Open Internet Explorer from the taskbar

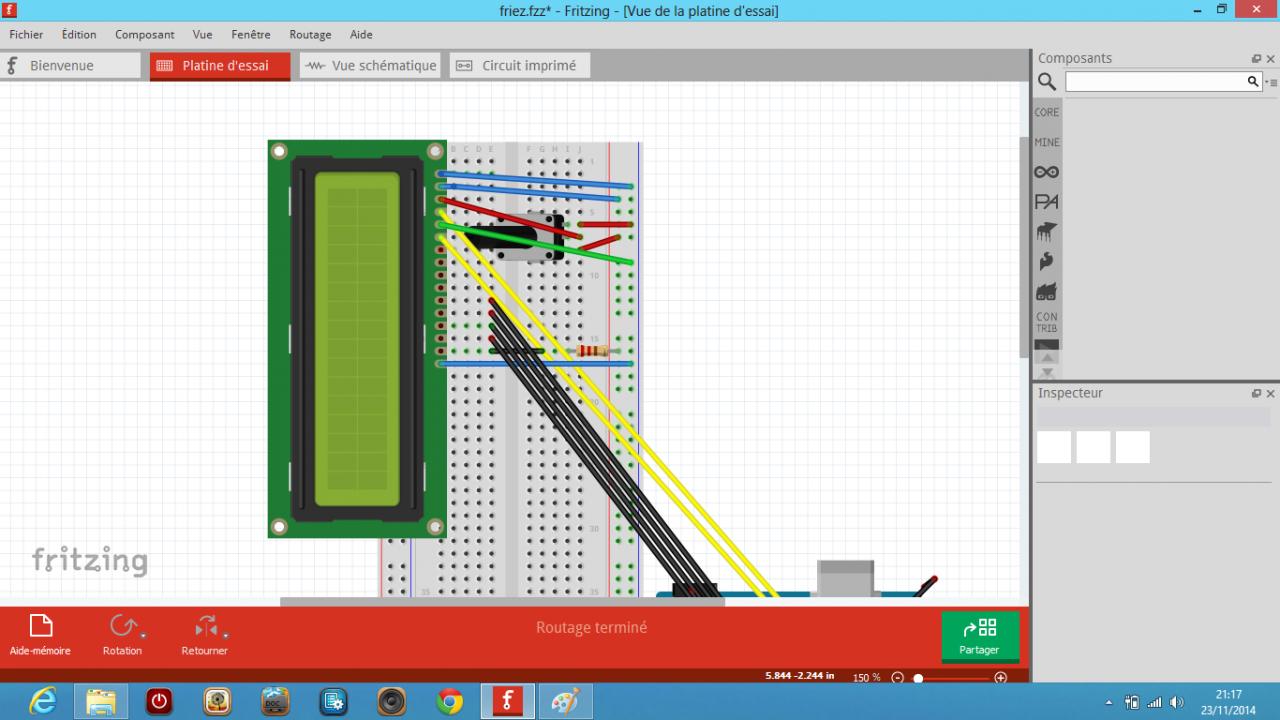43,702
